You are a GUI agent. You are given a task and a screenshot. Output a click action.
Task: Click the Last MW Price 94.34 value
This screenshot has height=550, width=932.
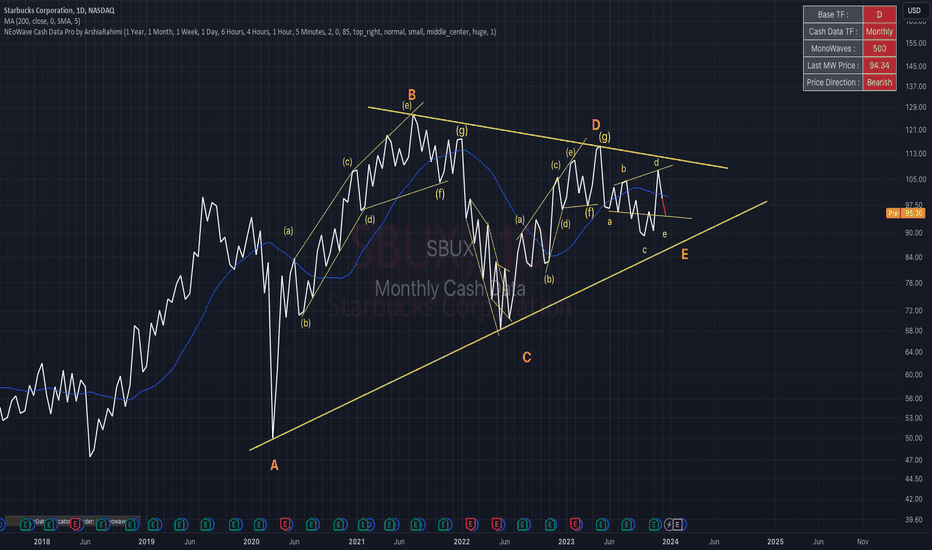879,65
